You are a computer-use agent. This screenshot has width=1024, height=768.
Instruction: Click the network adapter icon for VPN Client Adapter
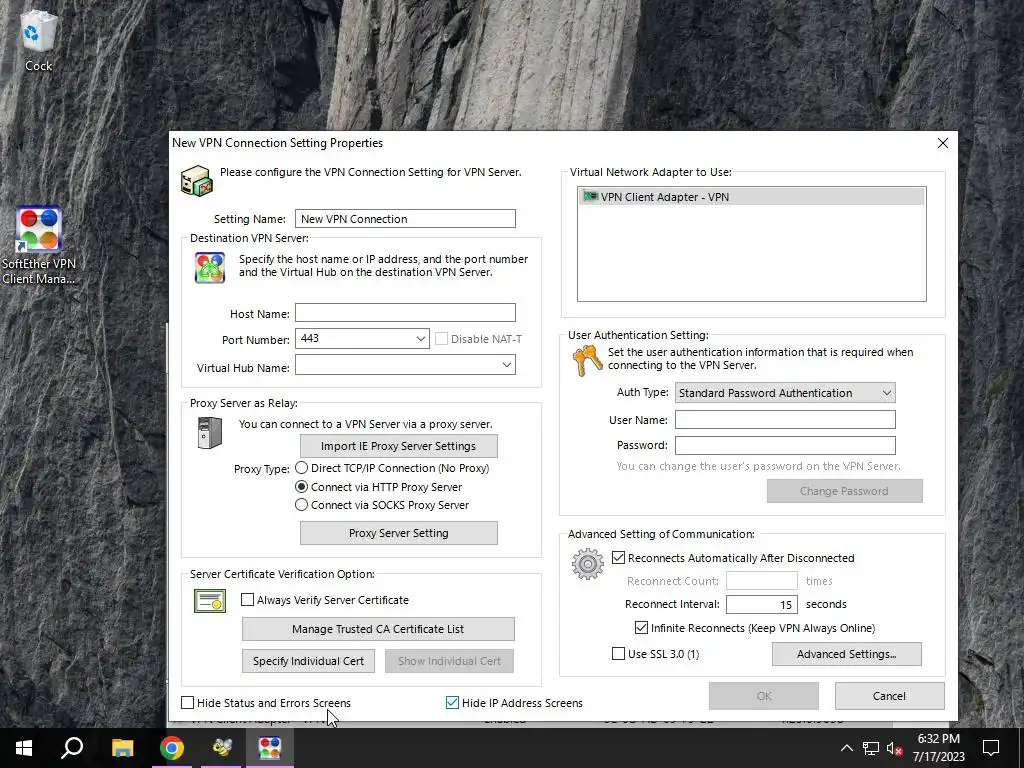click(x=590, y=196)
